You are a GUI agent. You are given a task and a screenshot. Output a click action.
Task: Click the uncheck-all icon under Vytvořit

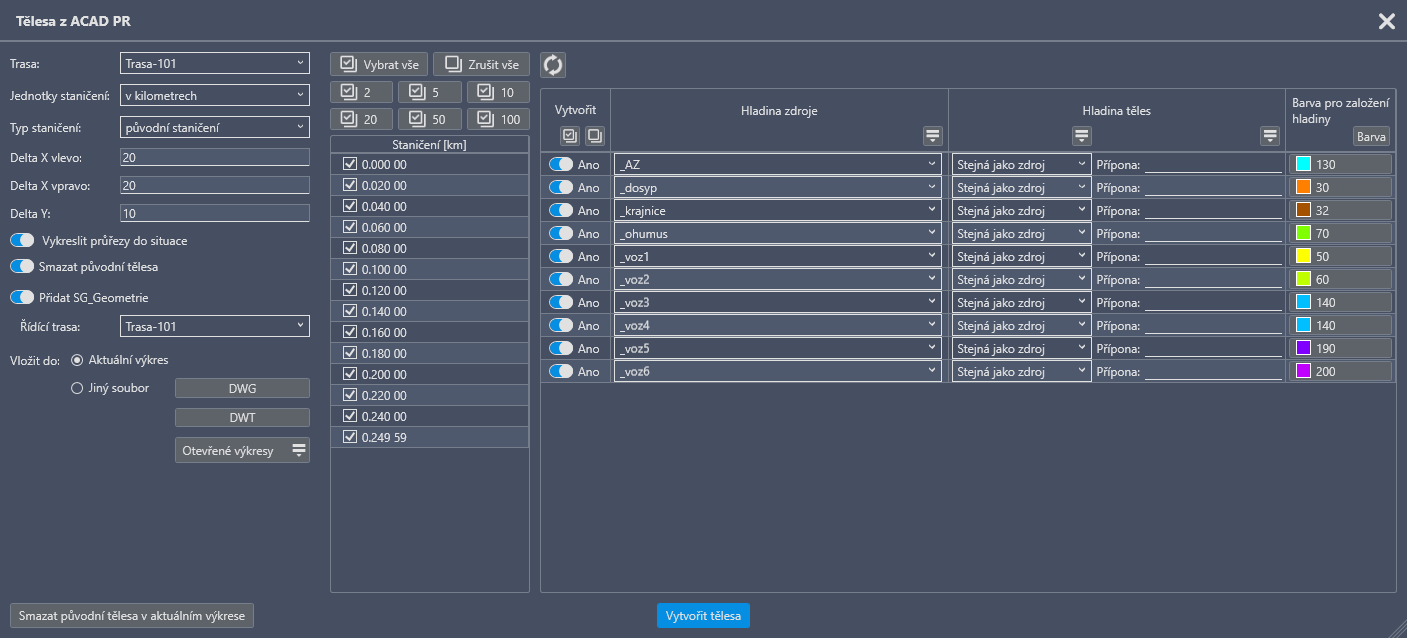594,135
